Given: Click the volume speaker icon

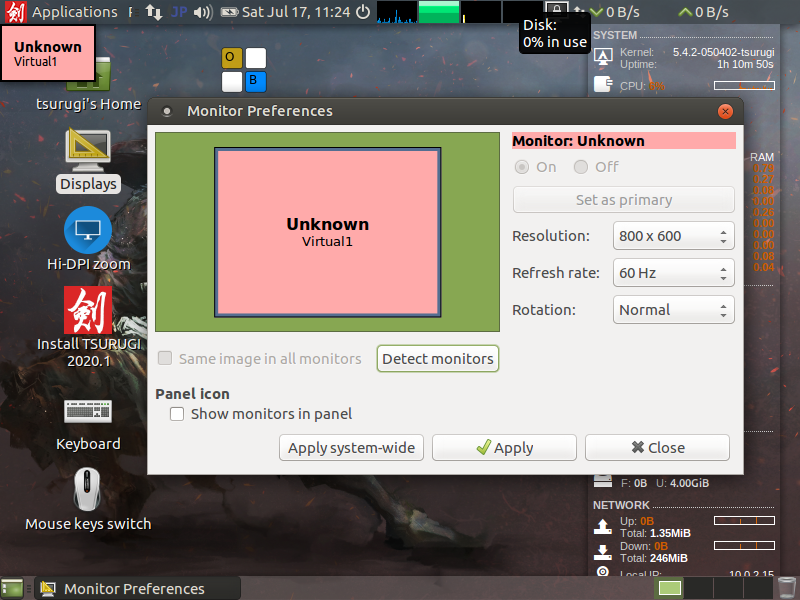Looking at the screenshot, I should tap(203, 12).
